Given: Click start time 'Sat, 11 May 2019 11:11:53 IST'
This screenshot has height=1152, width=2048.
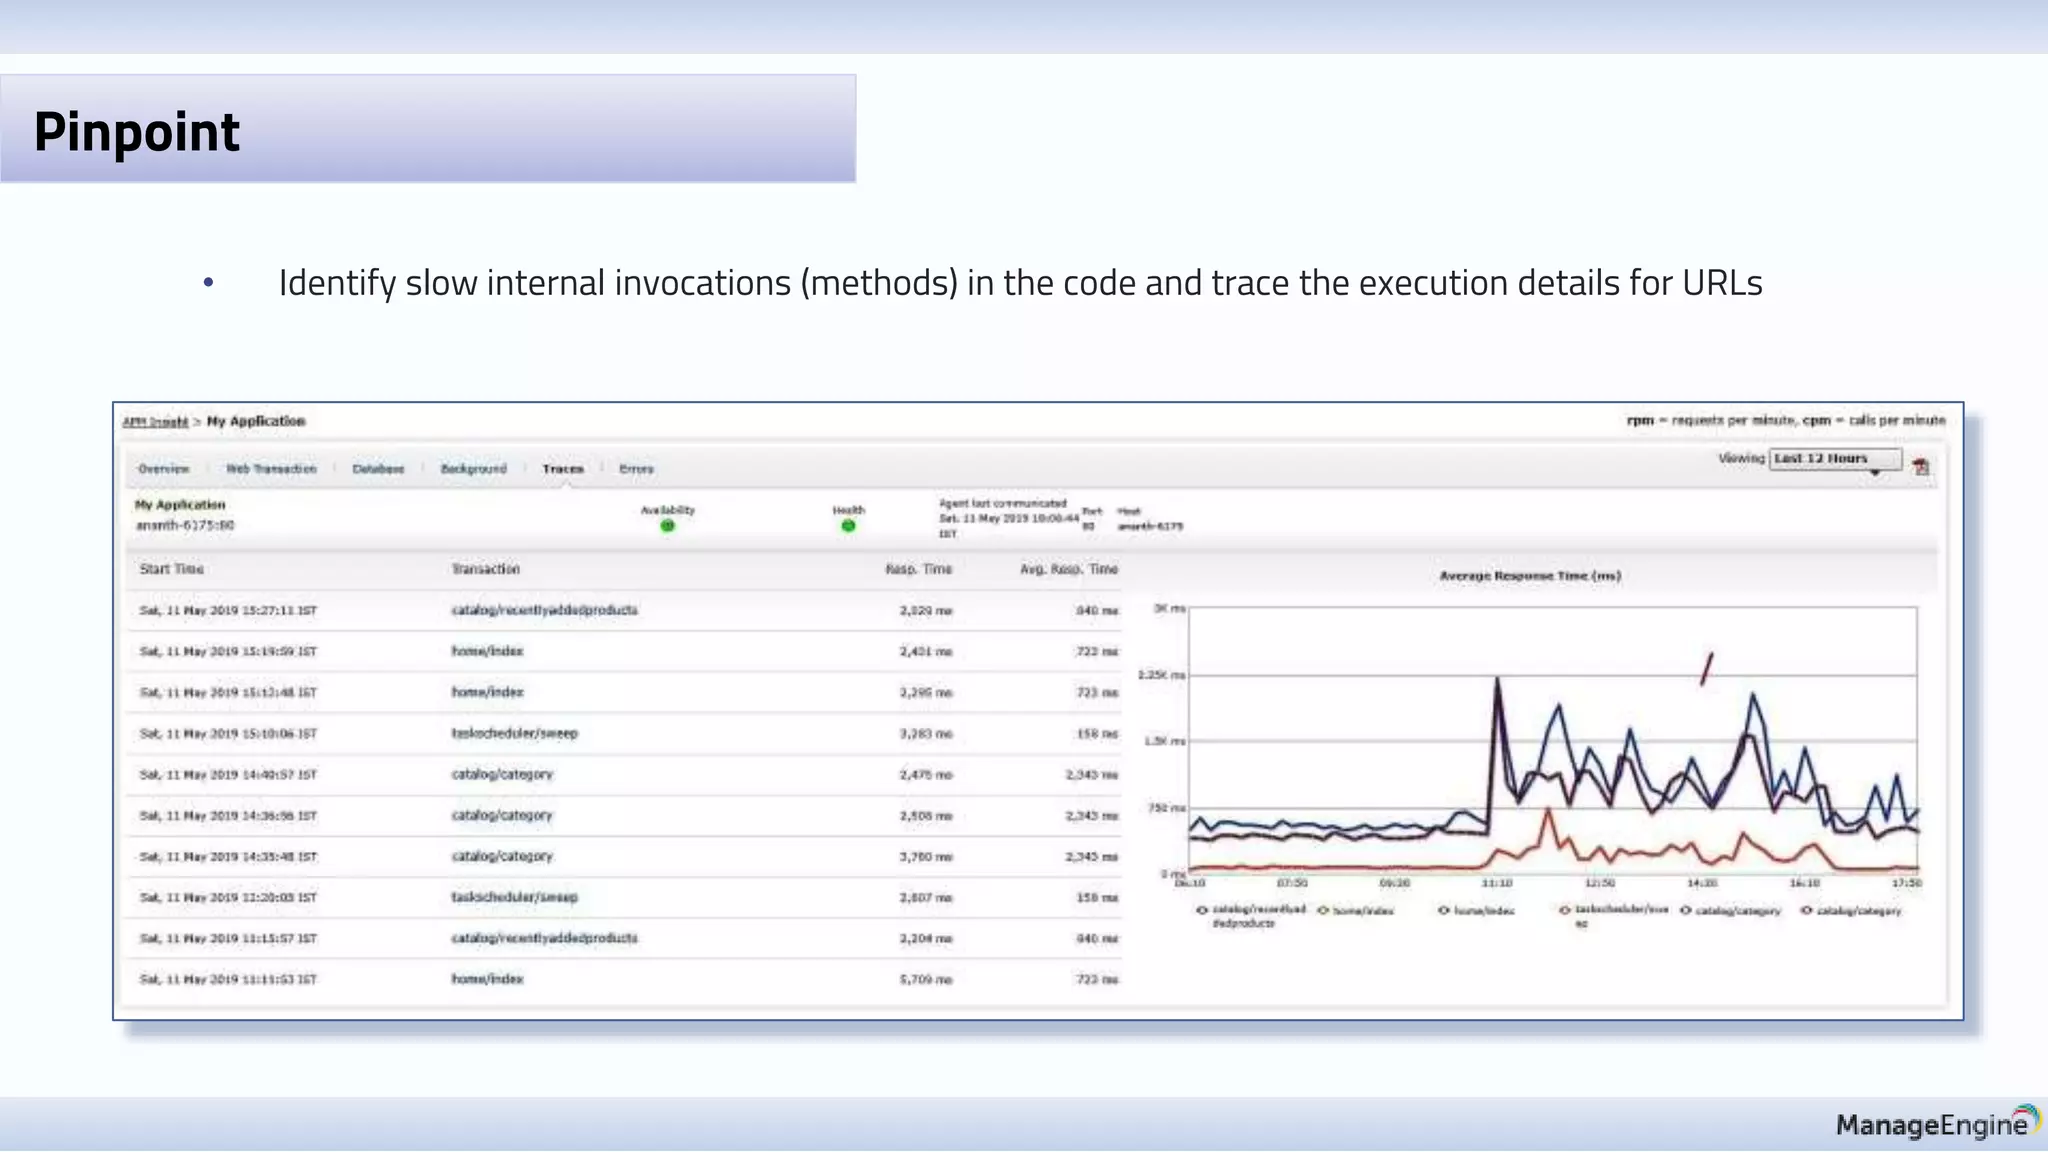Looking at the screenshot, I should [x=228, y=979].
